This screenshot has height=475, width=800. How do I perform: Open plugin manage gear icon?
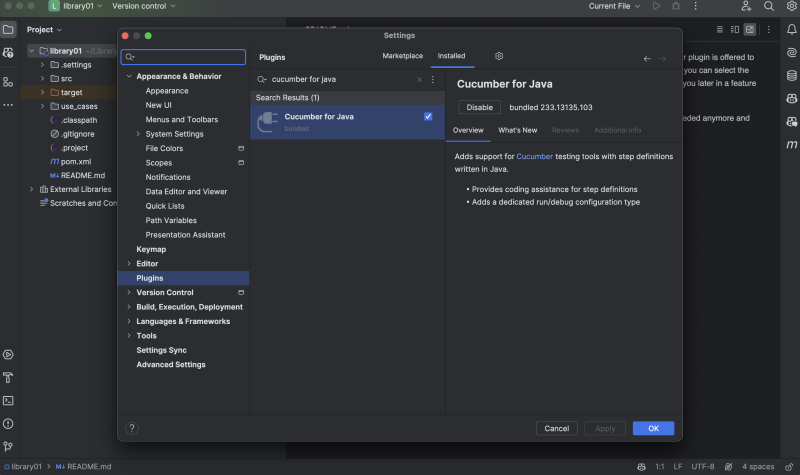coord(499,56)
